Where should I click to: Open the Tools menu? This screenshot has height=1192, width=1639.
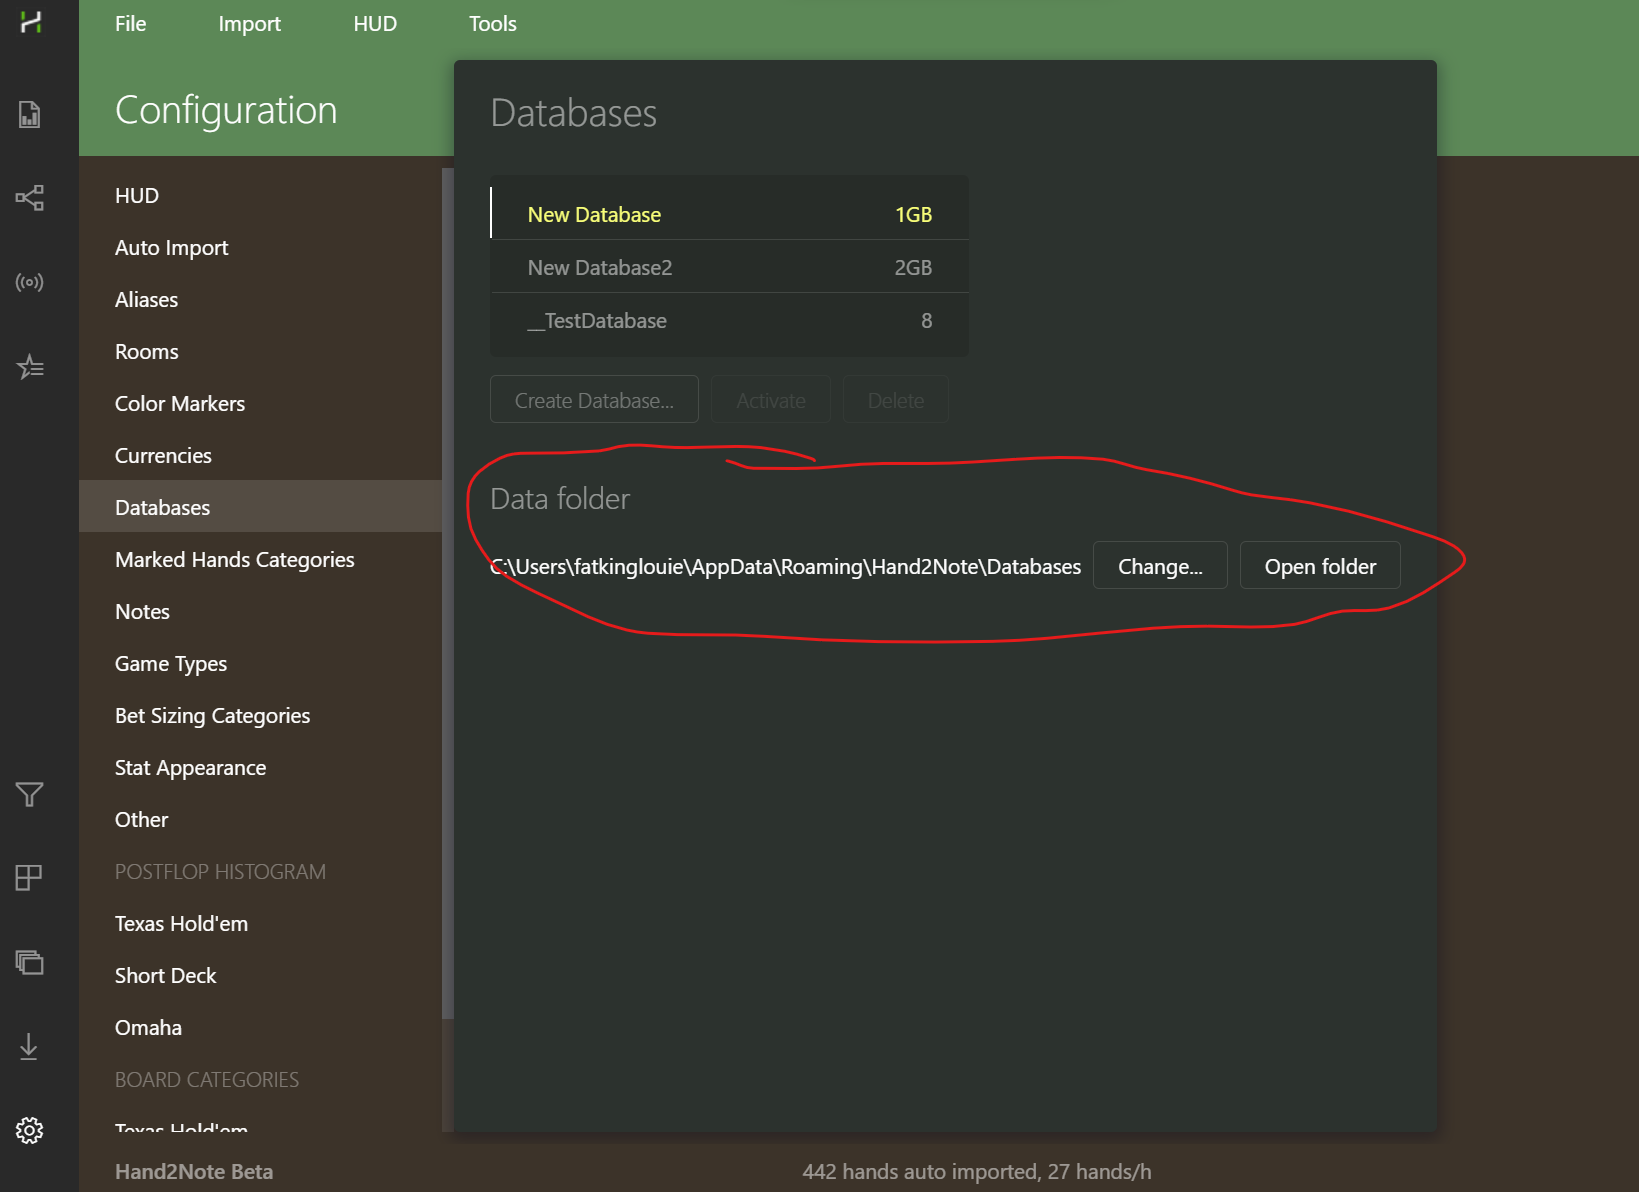pyautogui.click(x=493, y=24)
